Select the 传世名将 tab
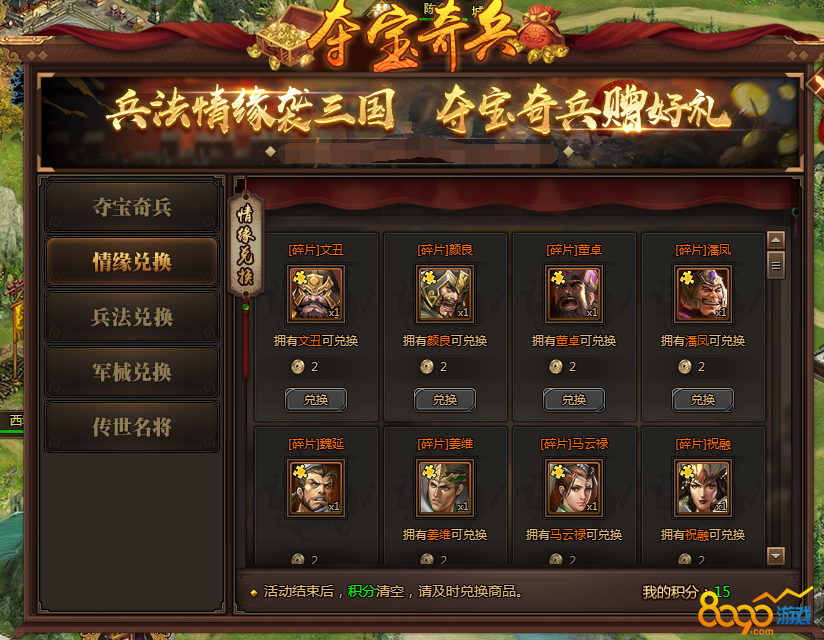 click(x=132, y=427)
